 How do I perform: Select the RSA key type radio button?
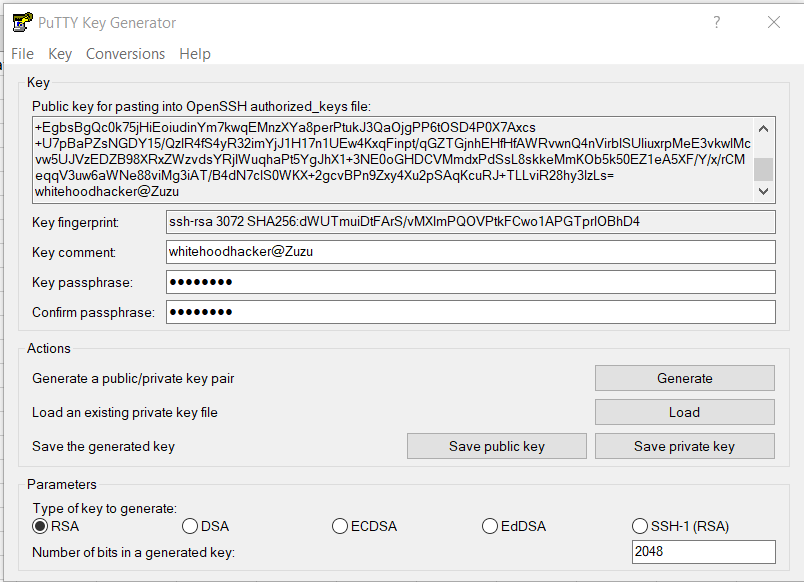[x=40, y=526]
